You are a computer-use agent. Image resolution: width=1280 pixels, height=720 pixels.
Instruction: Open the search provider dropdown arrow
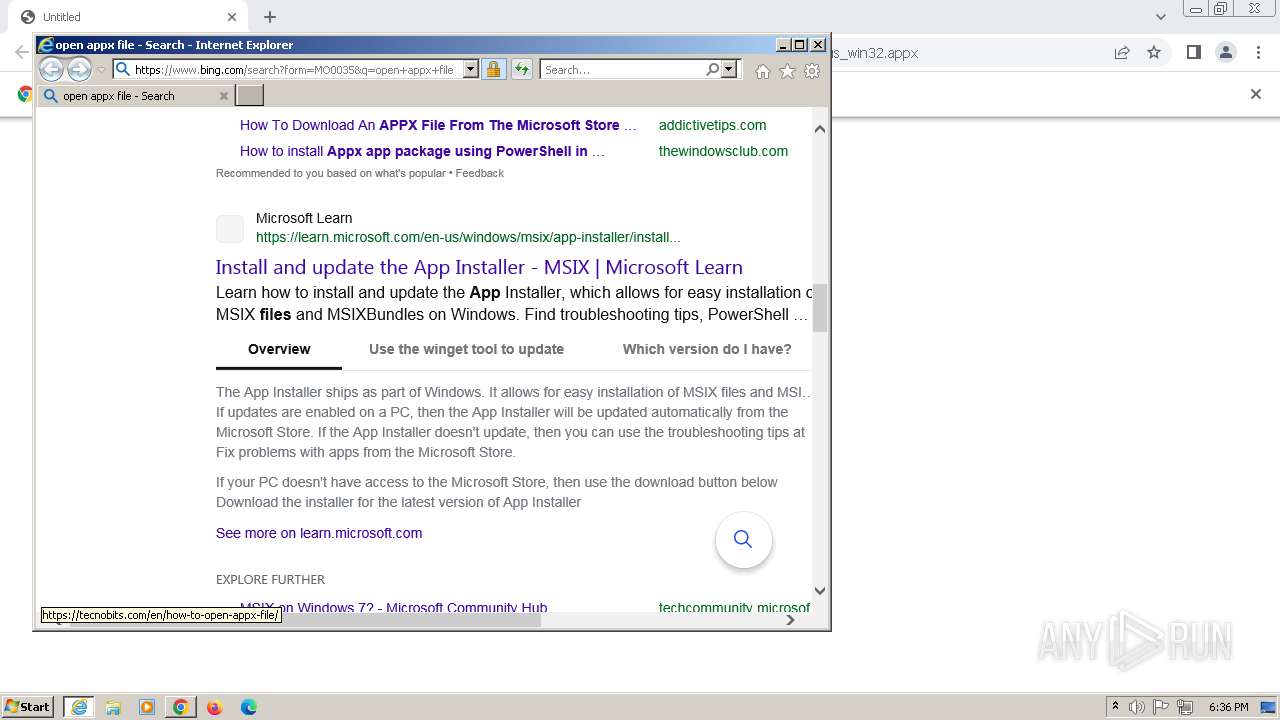click(729, 69)
